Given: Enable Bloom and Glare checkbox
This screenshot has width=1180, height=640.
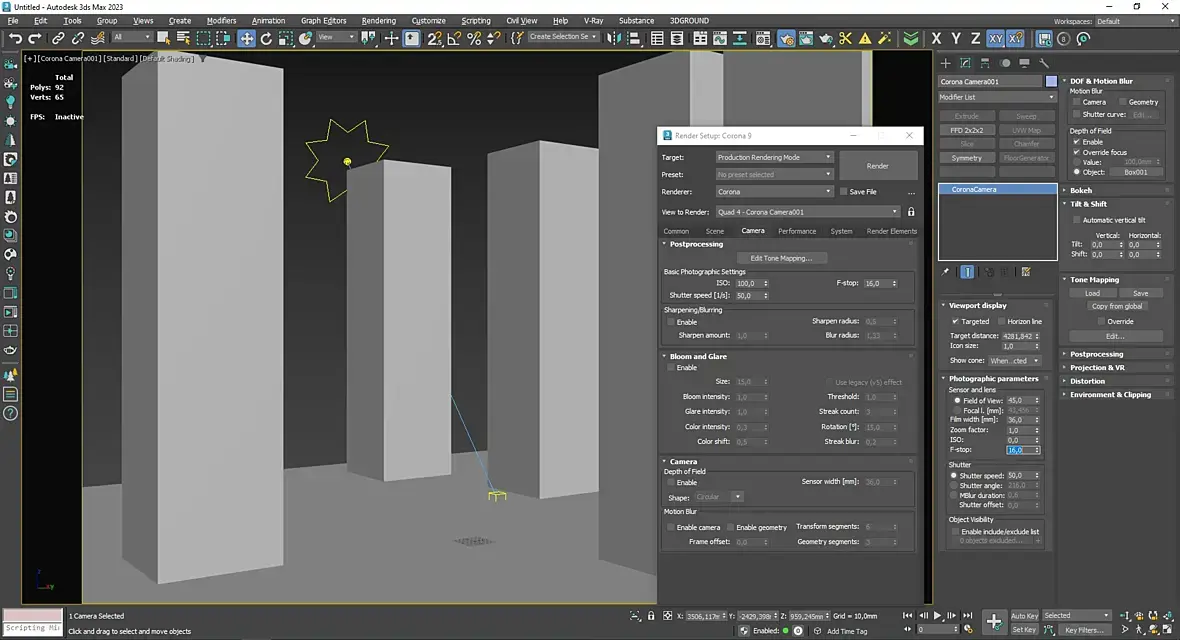Looking at the screenshot, I should tap(671, 368).
